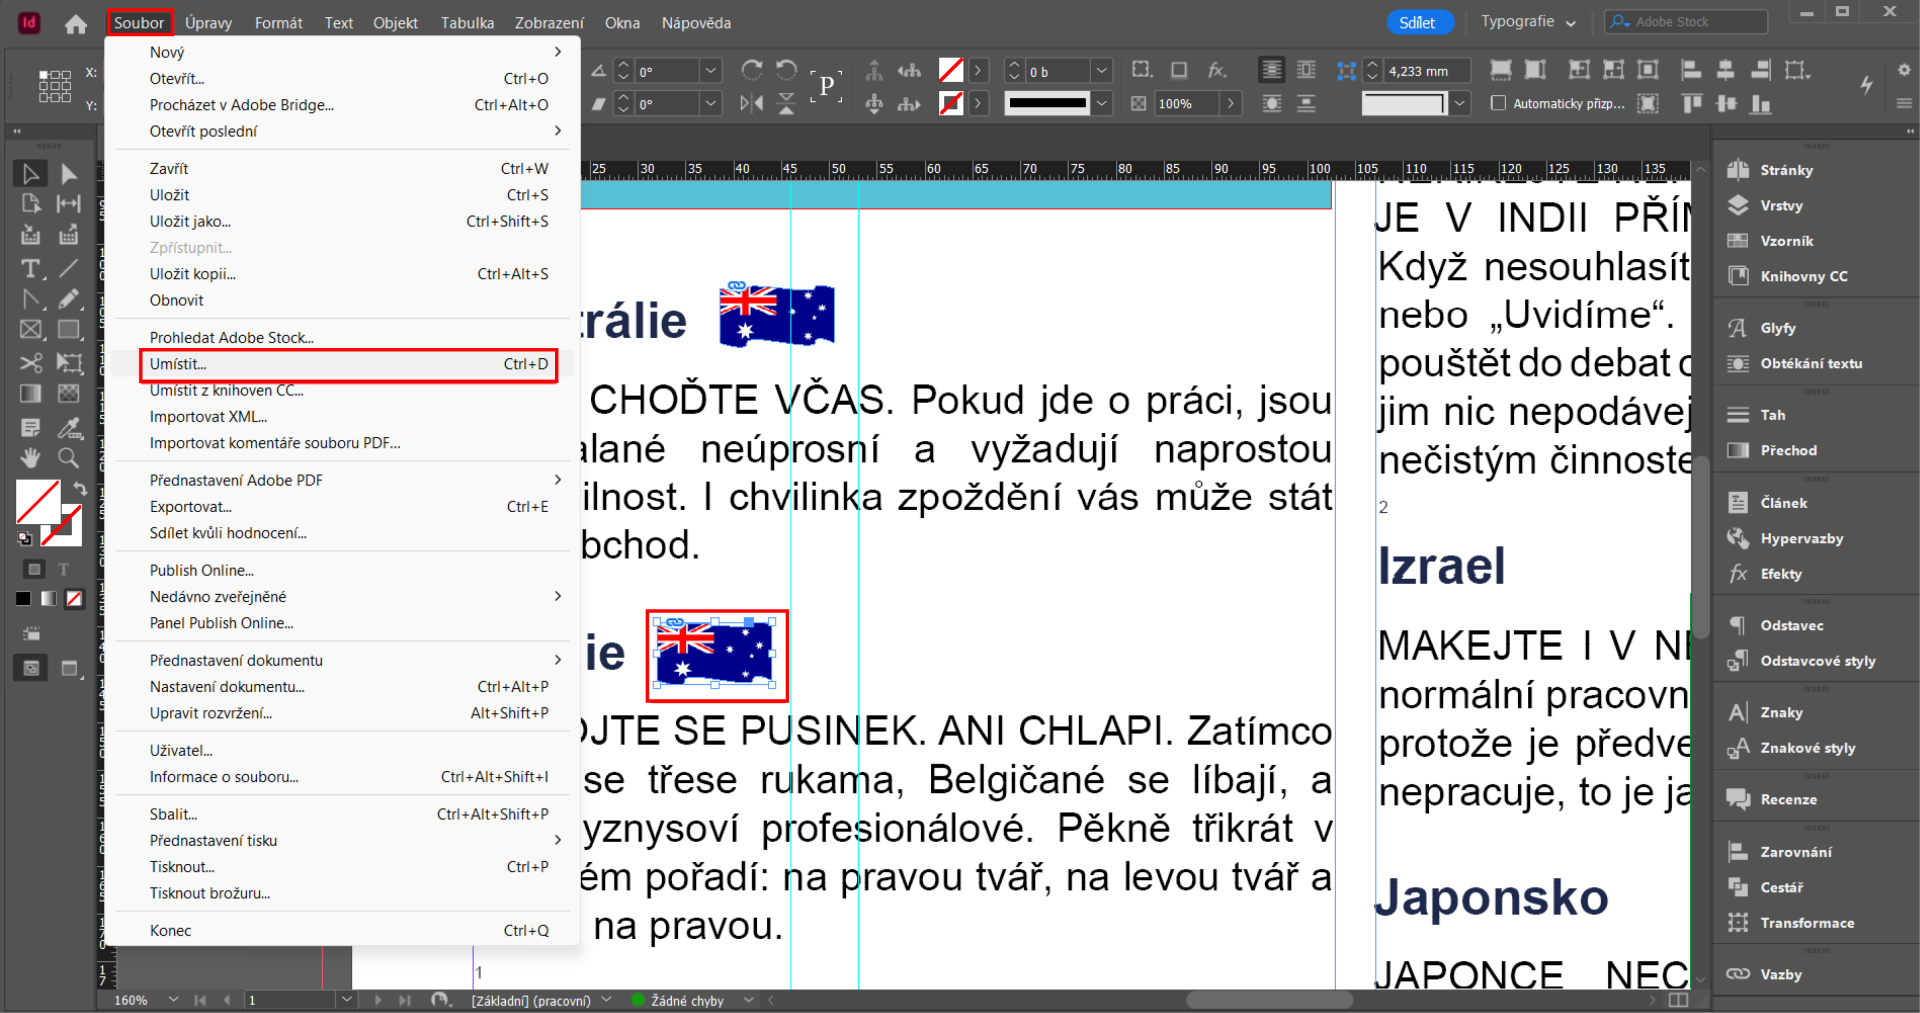Toggle paragraph formatting controls with the P icon
Screen dimensions: 1920x1013
tap(826, 87)
